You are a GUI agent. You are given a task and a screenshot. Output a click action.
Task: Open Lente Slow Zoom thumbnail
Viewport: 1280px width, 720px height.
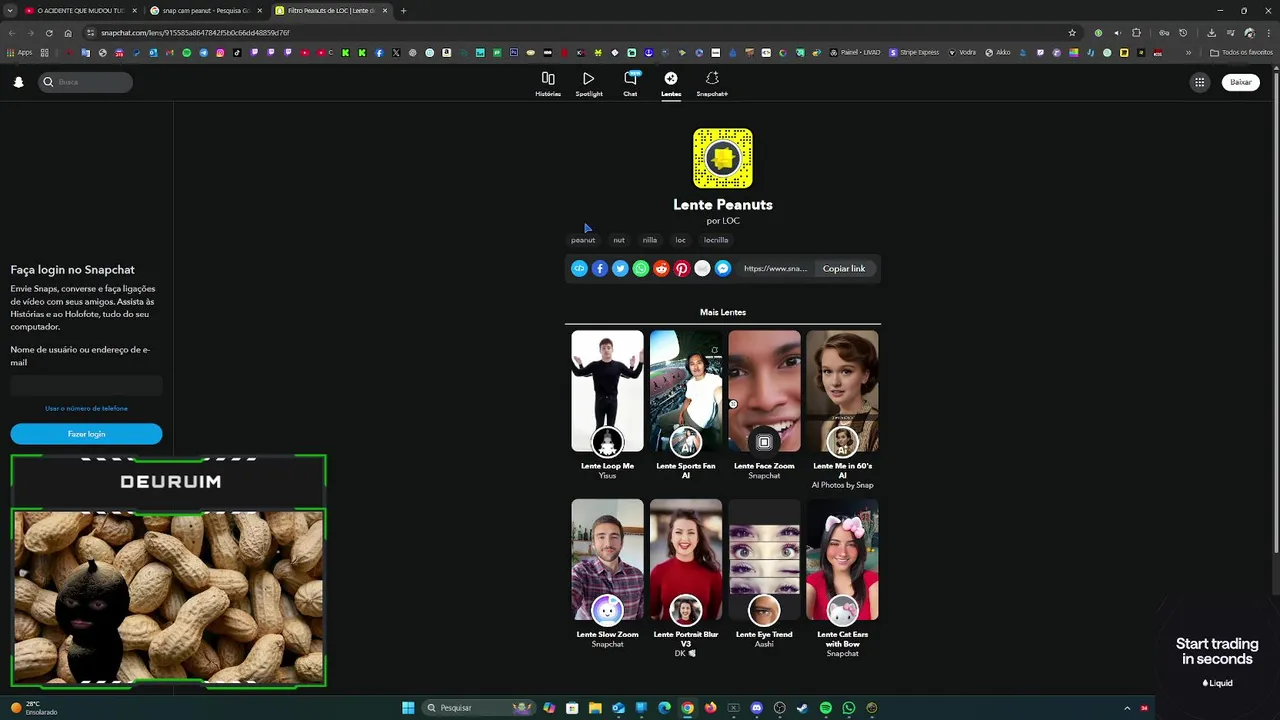click(x=607, y=560)
